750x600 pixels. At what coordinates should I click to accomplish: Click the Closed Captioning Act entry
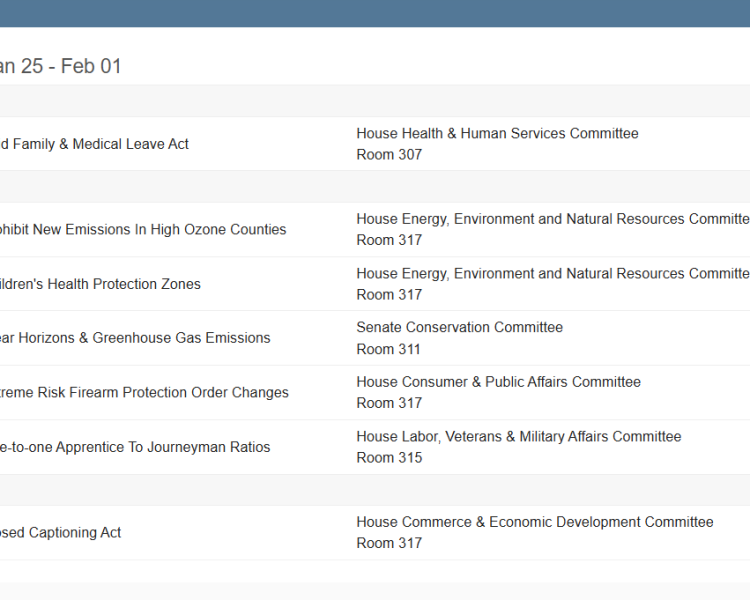pyautogui.click(x=61, y=533)
